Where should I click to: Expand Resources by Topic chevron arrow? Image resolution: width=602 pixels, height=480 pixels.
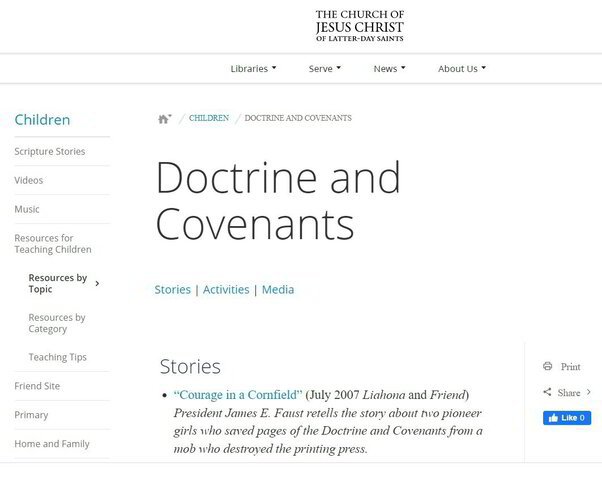98,283
